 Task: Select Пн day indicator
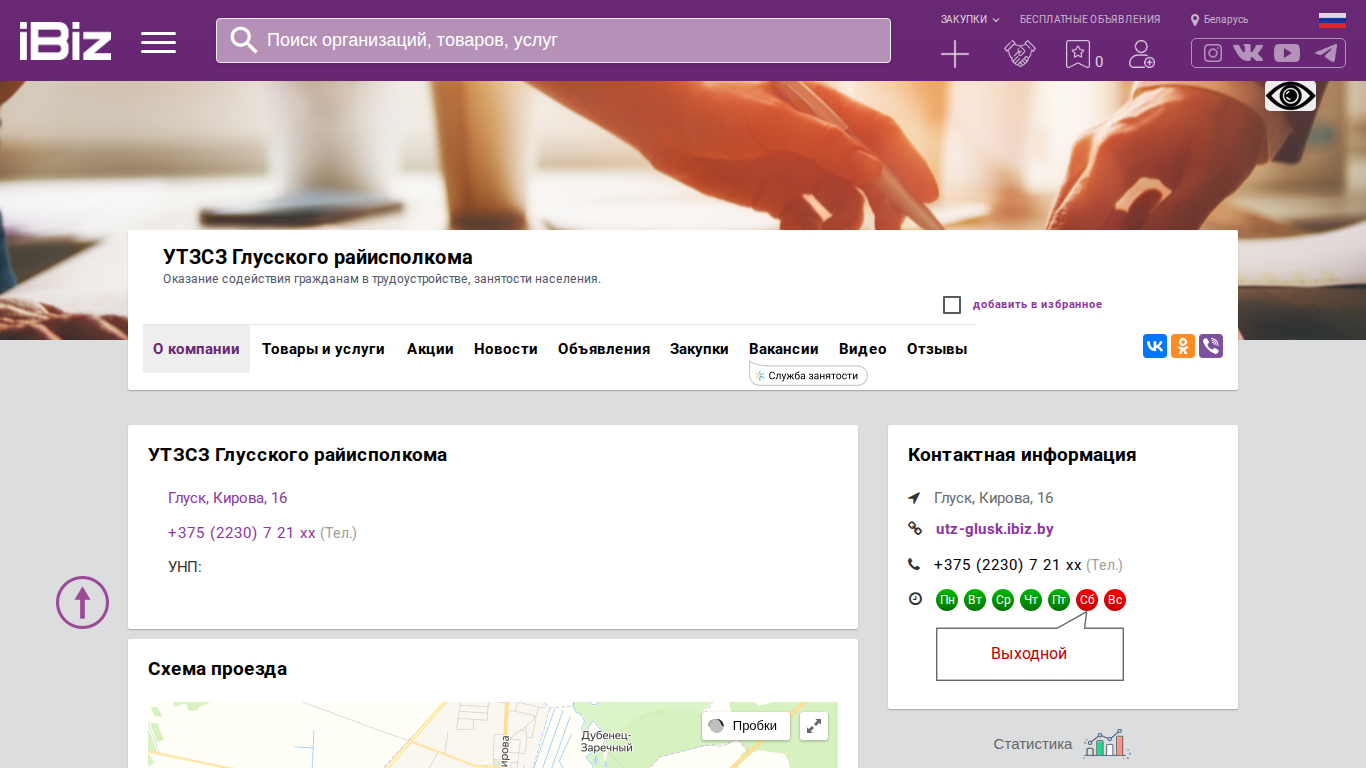[x=947, y=600]
